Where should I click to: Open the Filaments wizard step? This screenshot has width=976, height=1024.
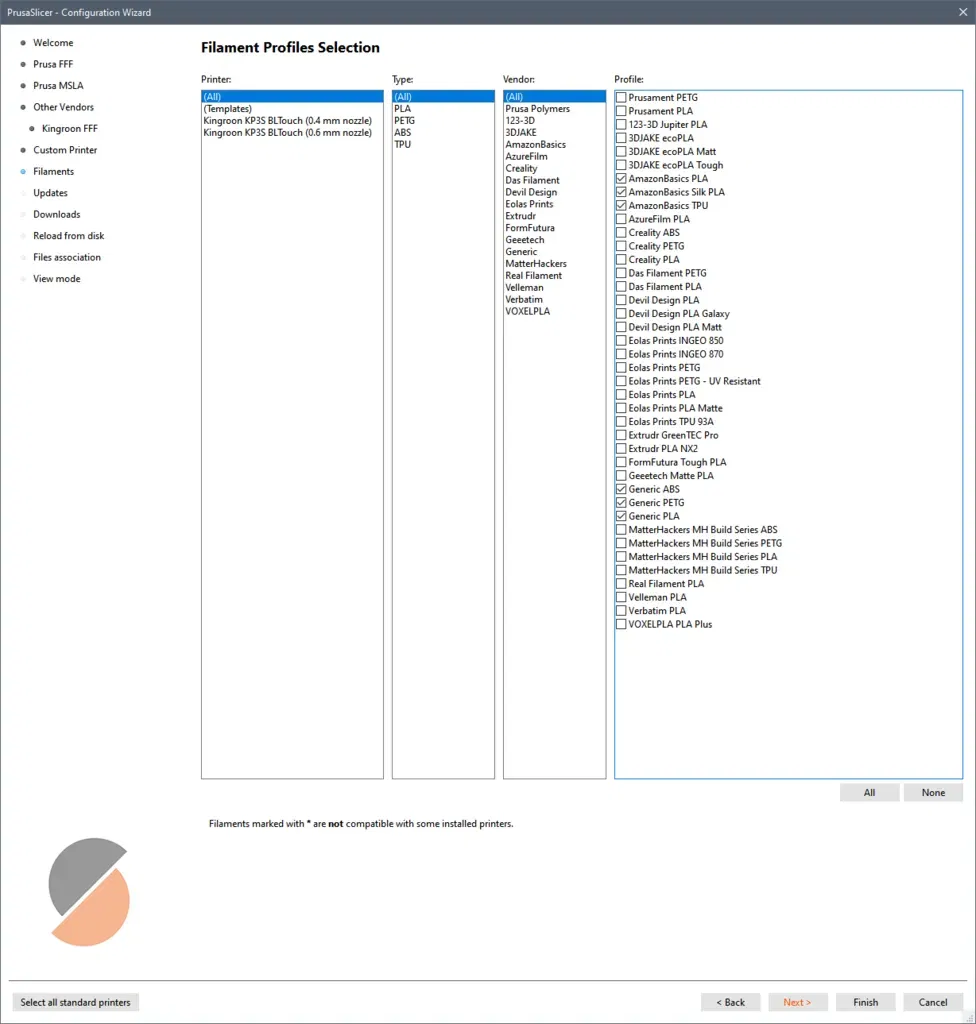54,171
